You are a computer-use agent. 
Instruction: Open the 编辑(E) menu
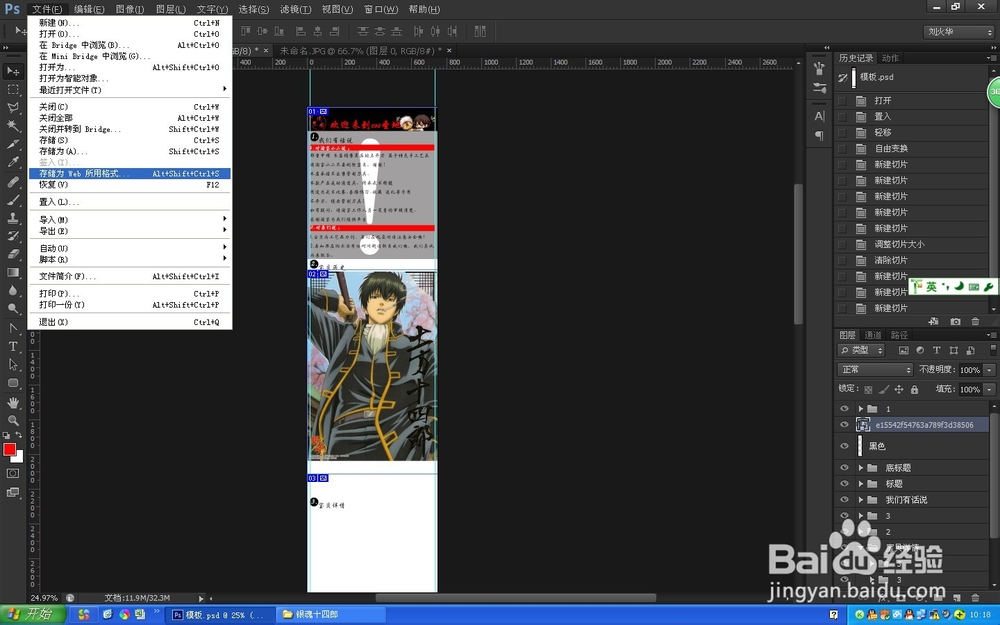click(x=89, y=9)
